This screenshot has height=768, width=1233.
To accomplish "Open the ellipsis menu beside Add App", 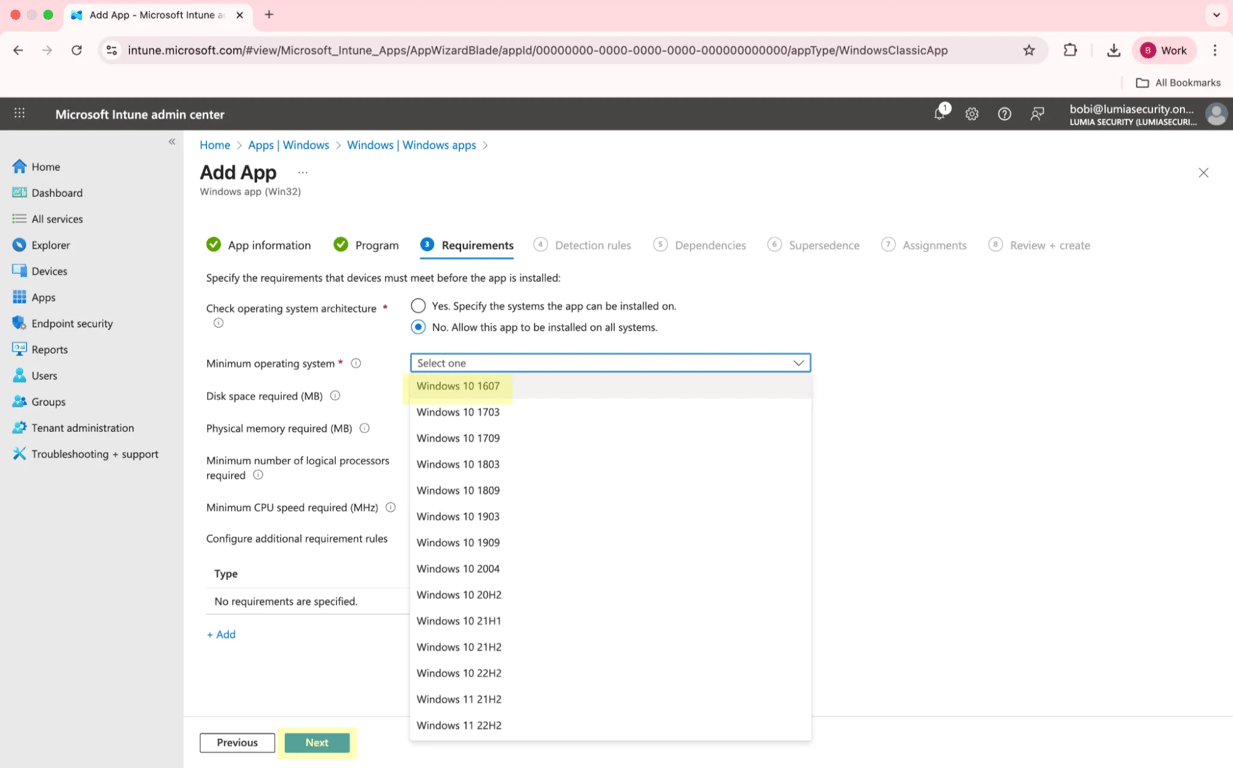I will (x=303, y=173).
